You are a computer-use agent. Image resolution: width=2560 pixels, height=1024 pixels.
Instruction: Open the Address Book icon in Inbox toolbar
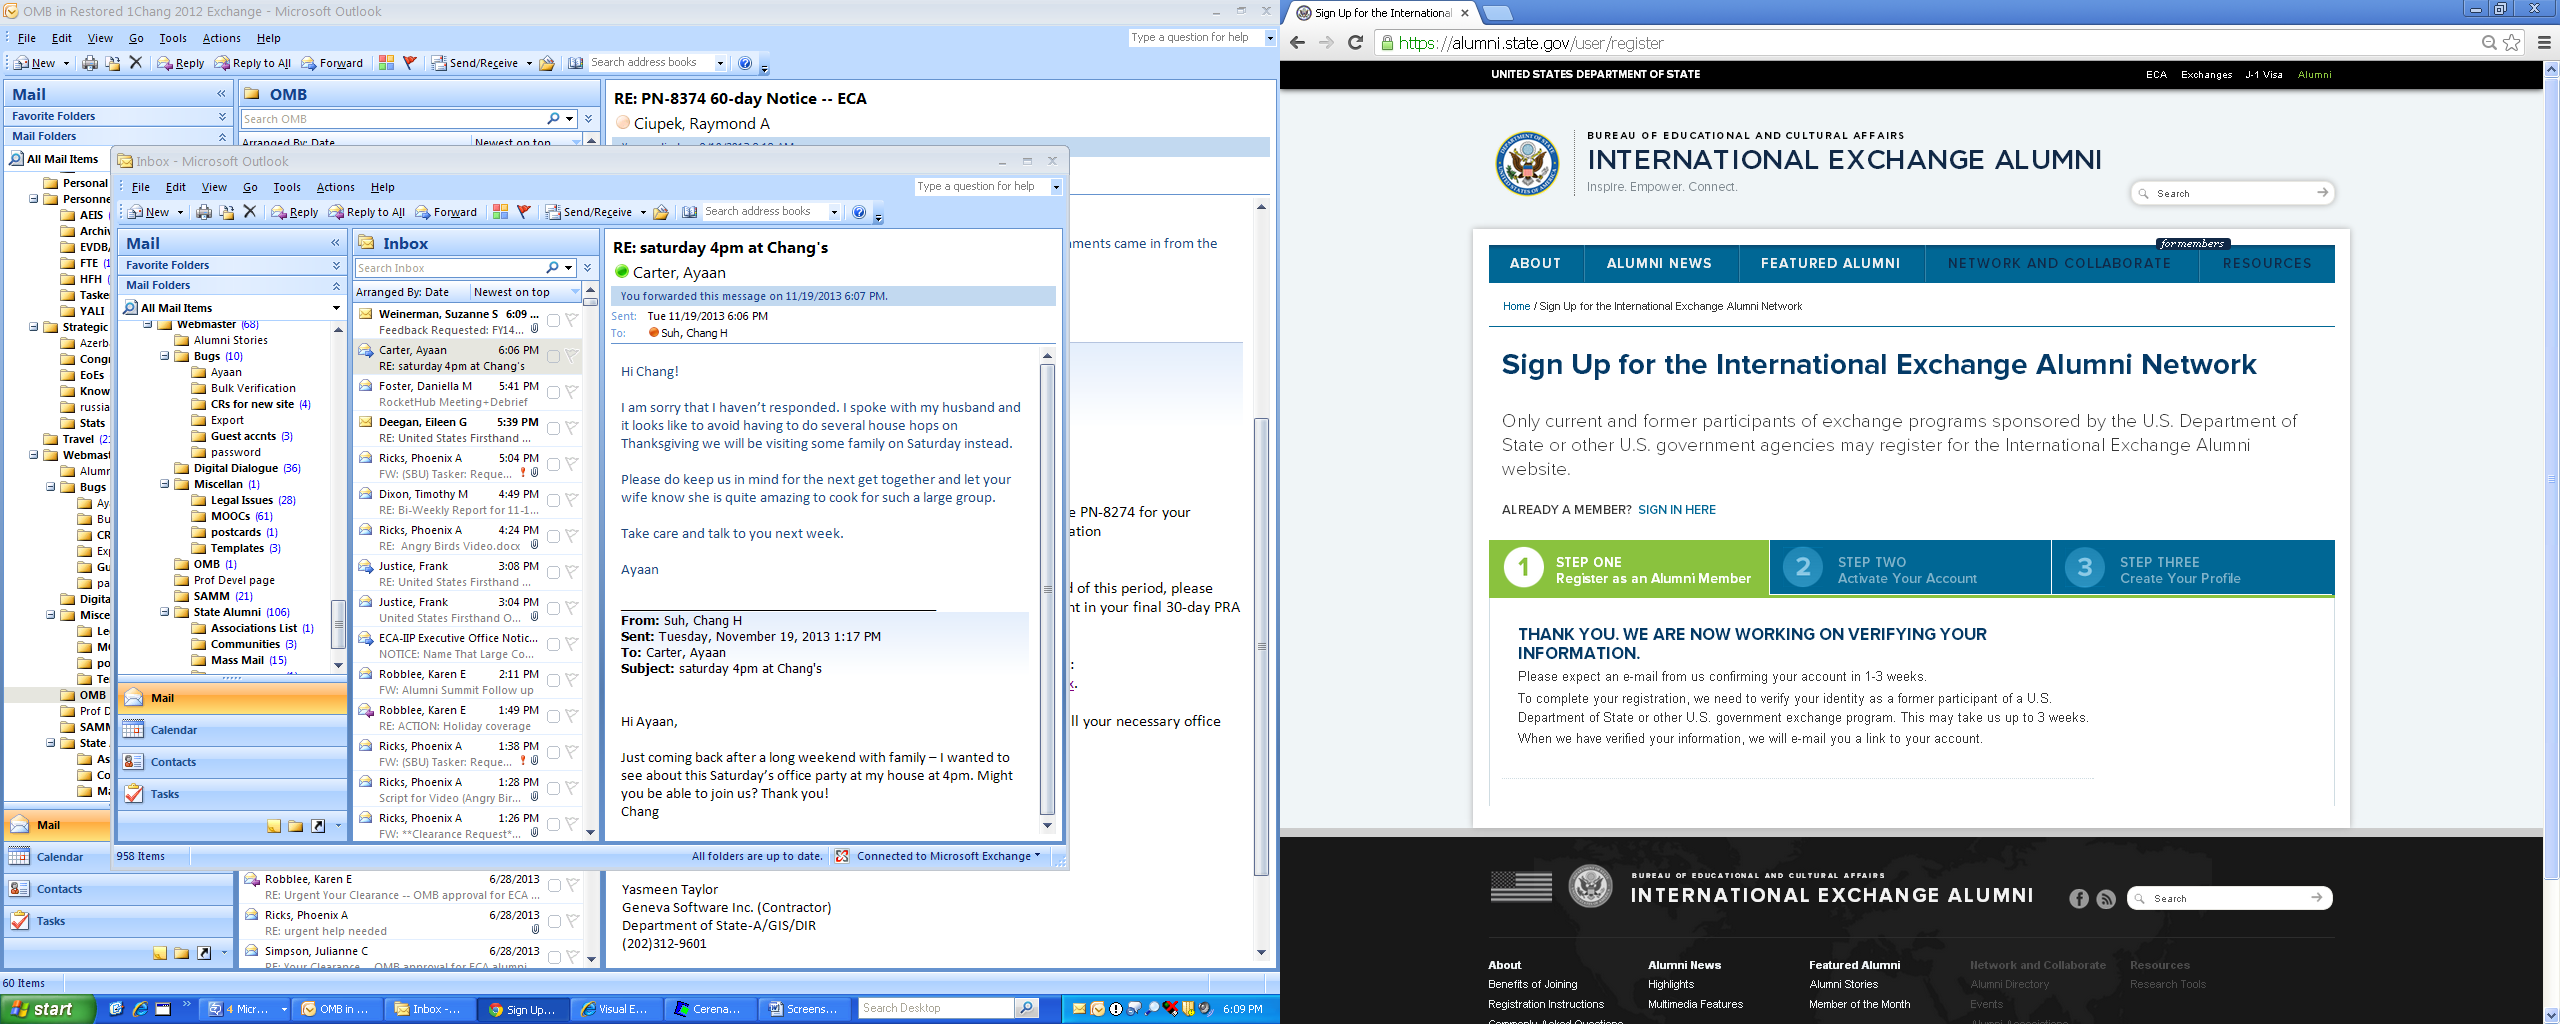(x=689, y=212)
